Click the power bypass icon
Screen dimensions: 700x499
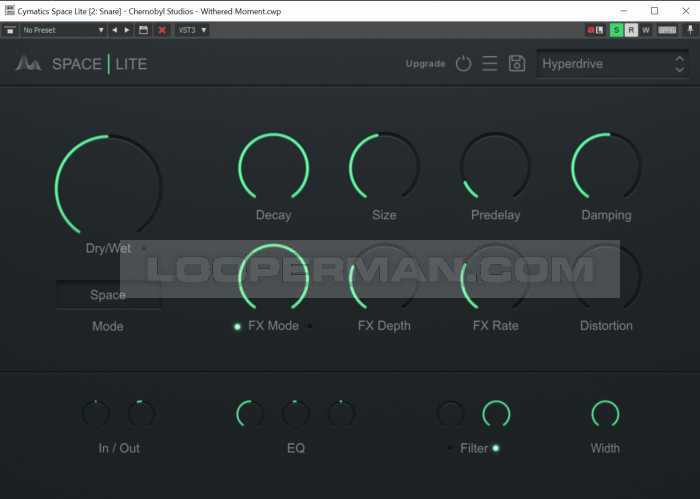point(463,64)
